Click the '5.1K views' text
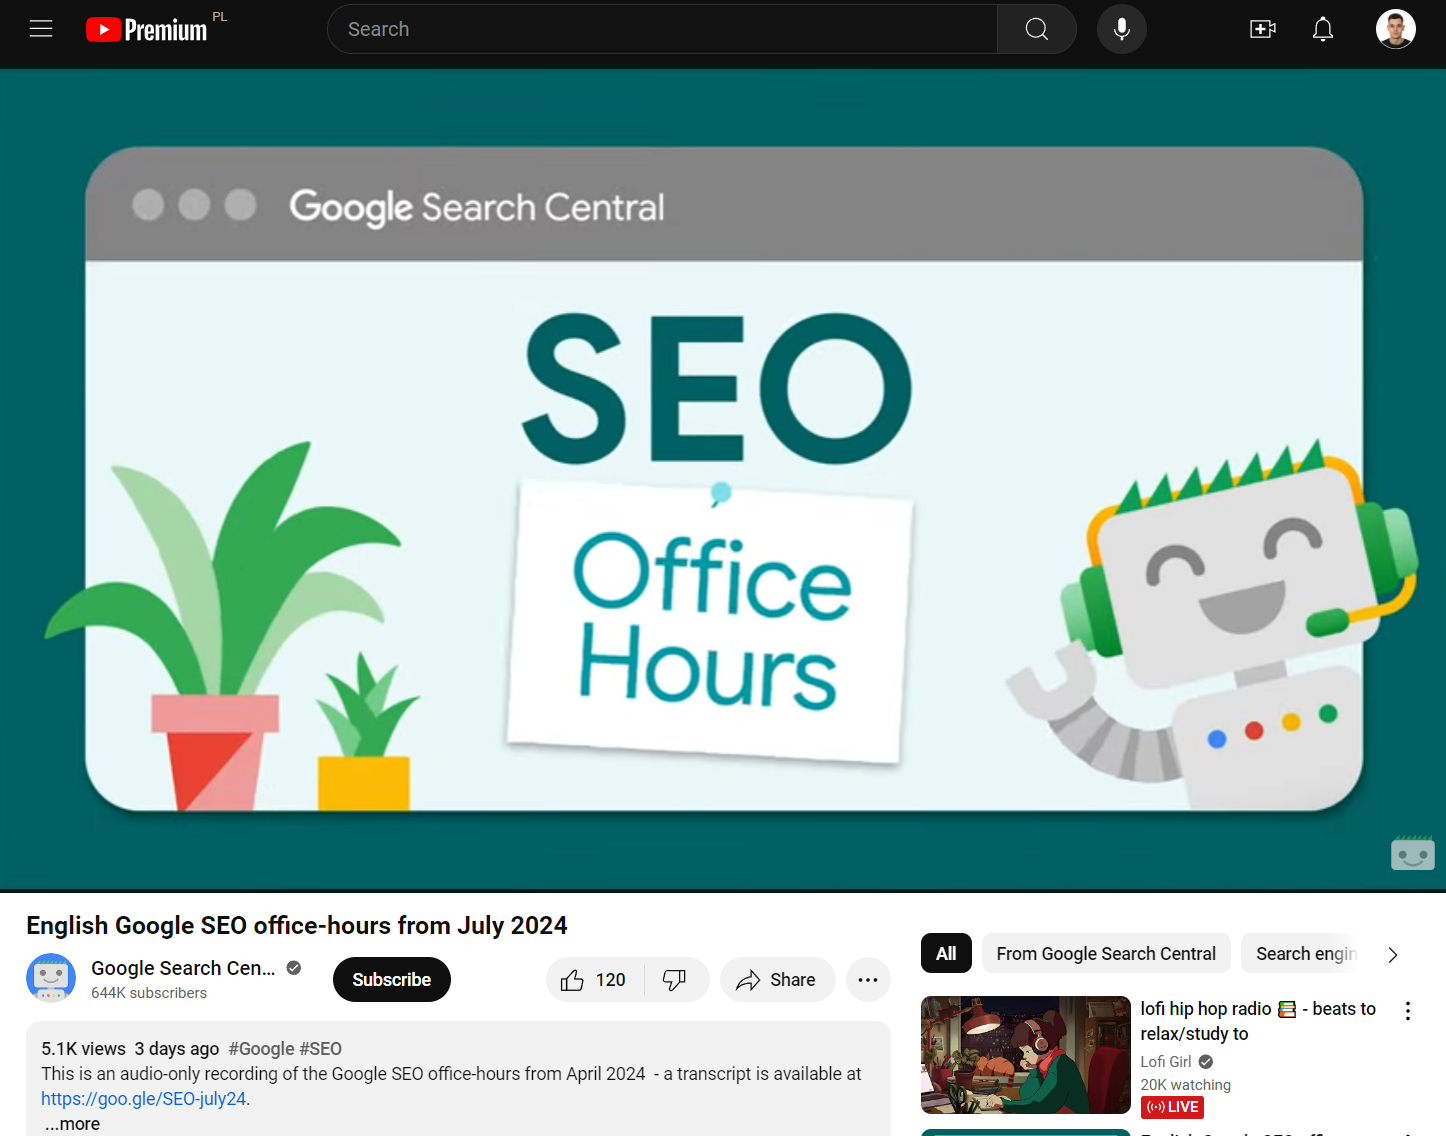 click(83, 1049)
